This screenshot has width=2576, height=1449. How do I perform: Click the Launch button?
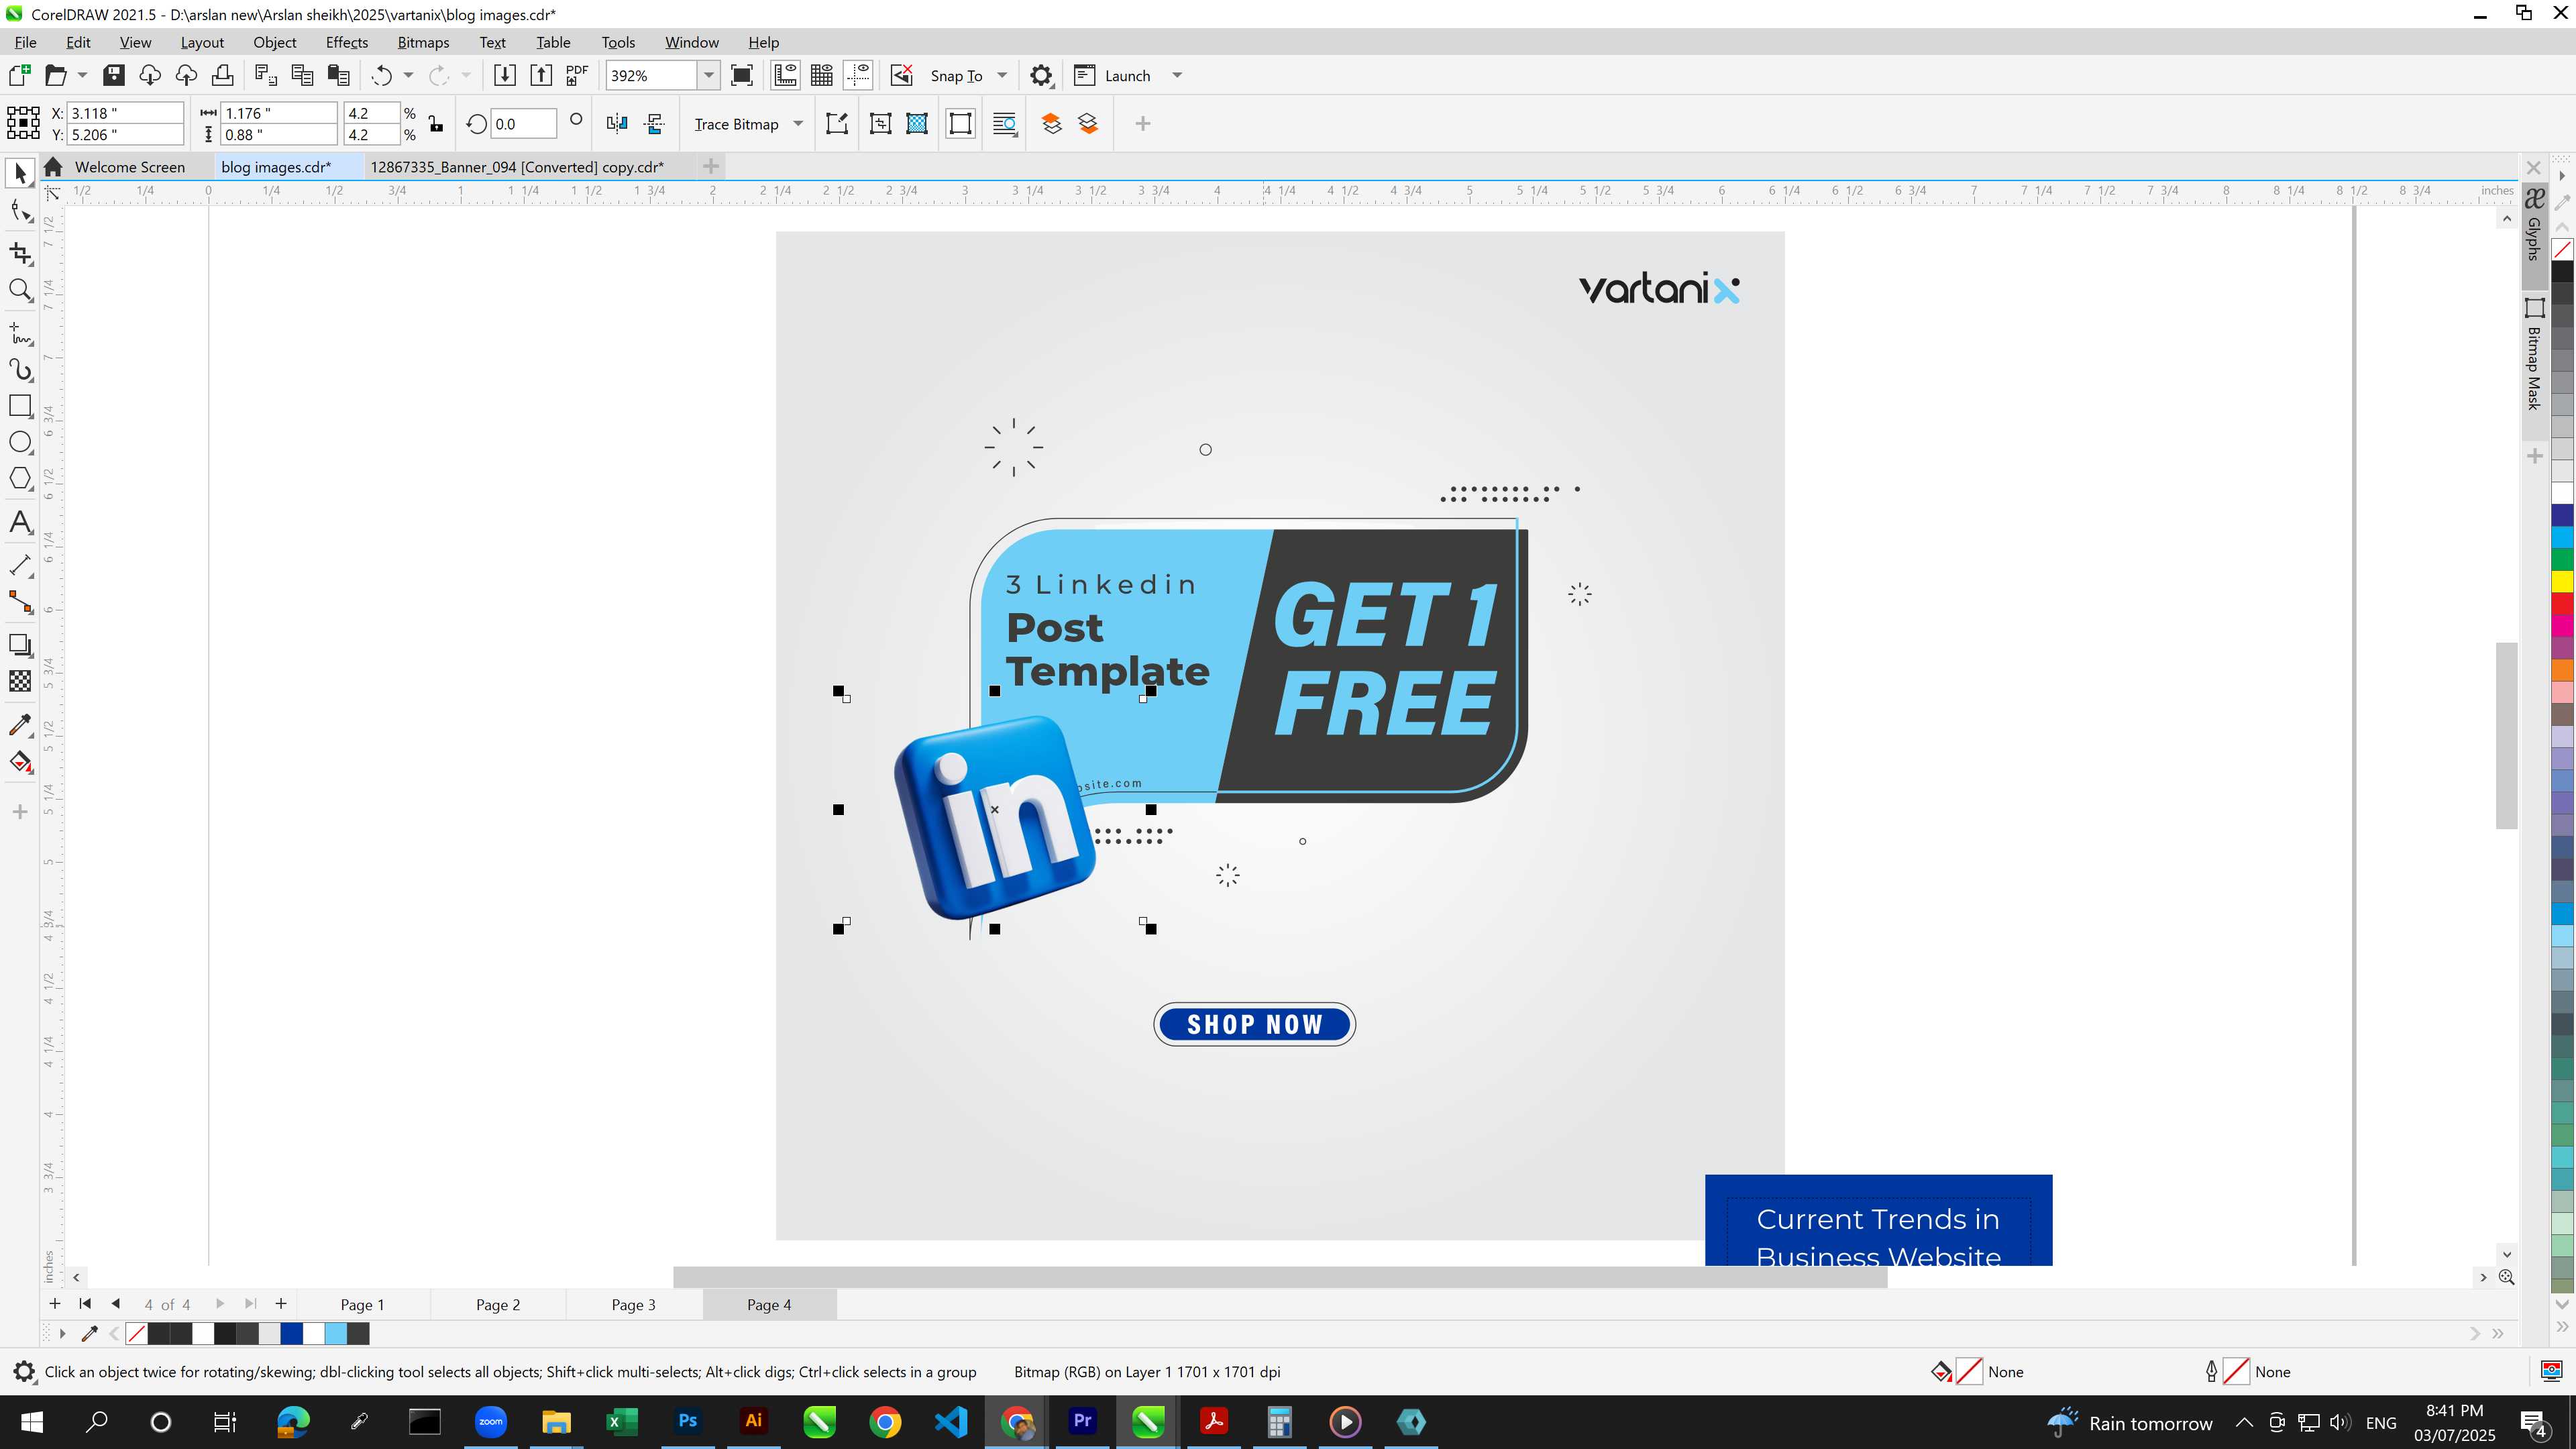tap(1113, 75)
